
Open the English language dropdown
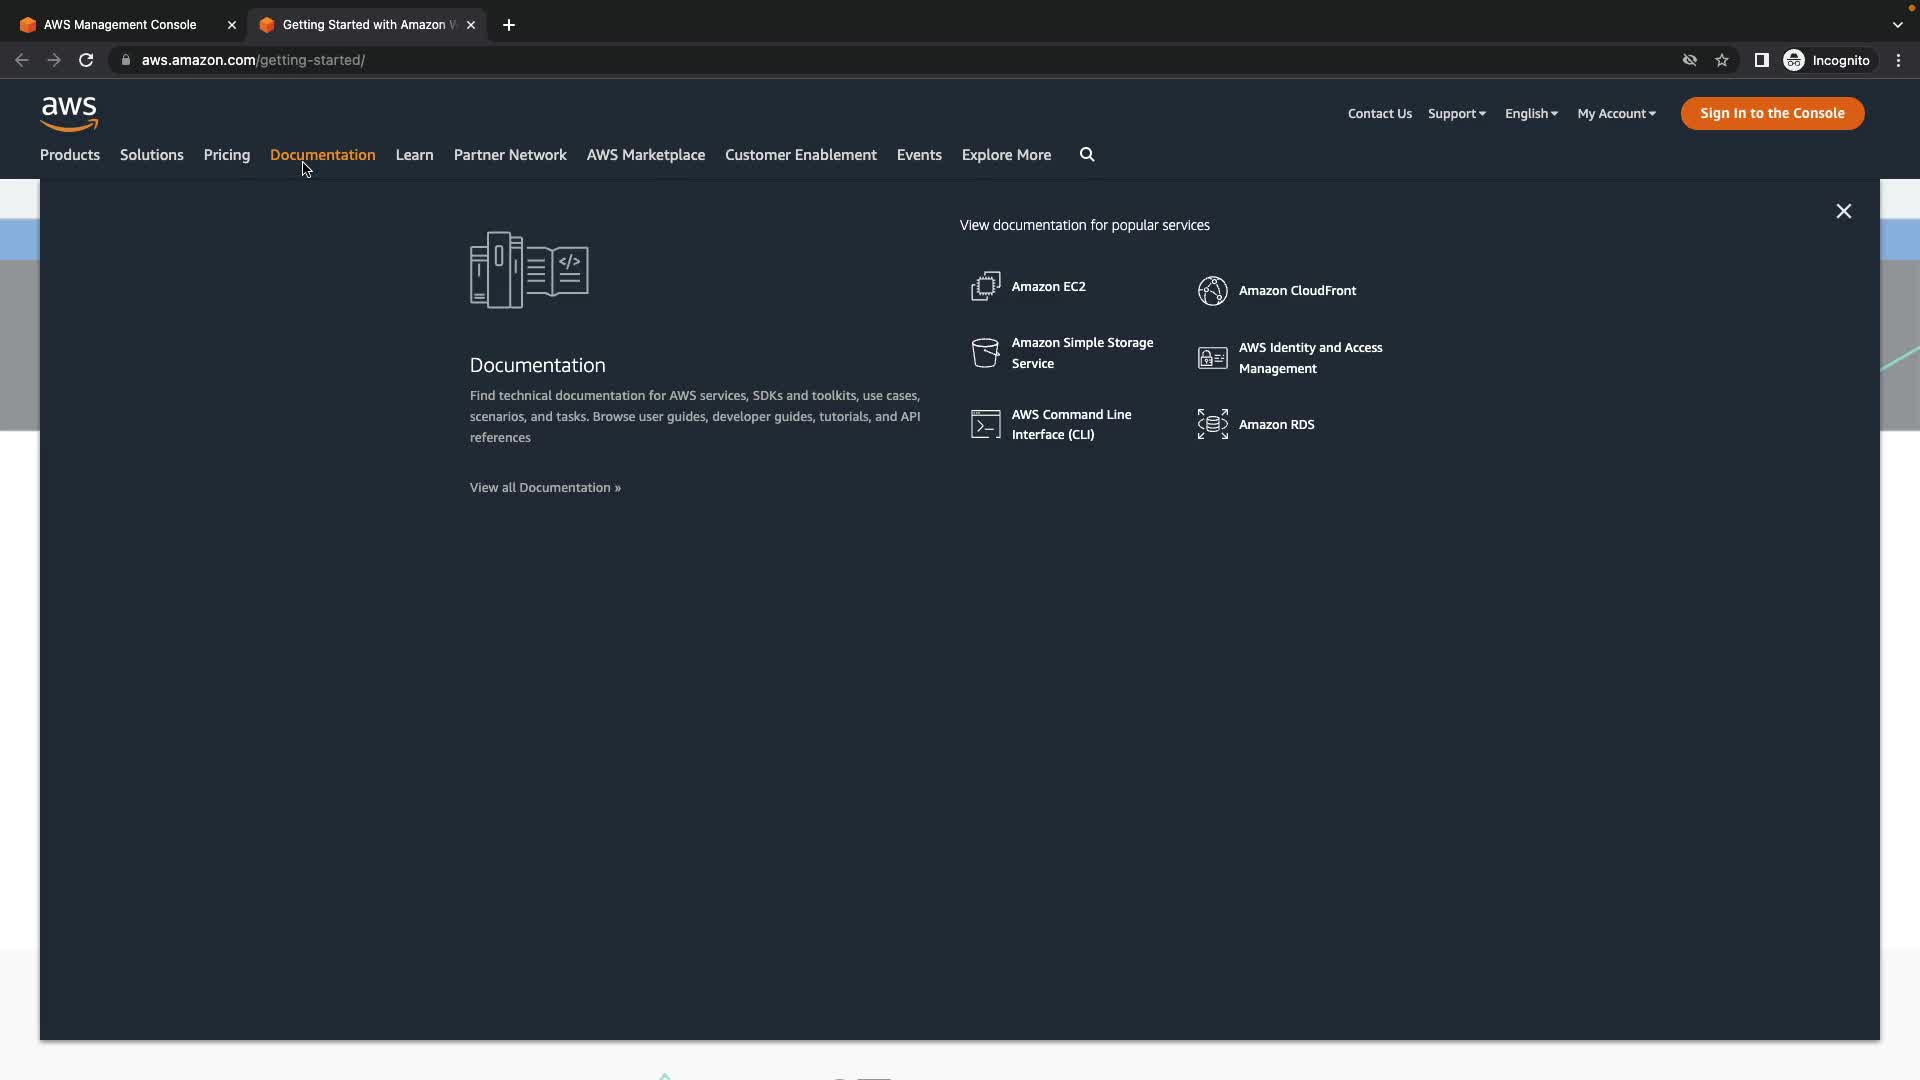pyautogui.click(x=1530, y=114)
